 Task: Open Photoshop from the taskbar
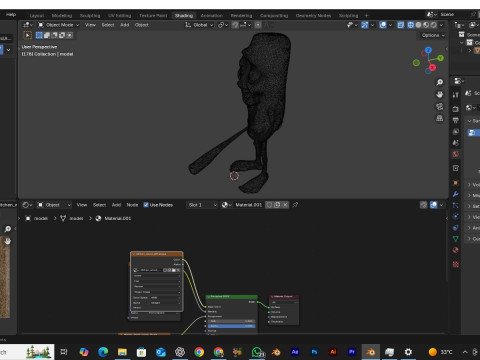click(314, 352)
